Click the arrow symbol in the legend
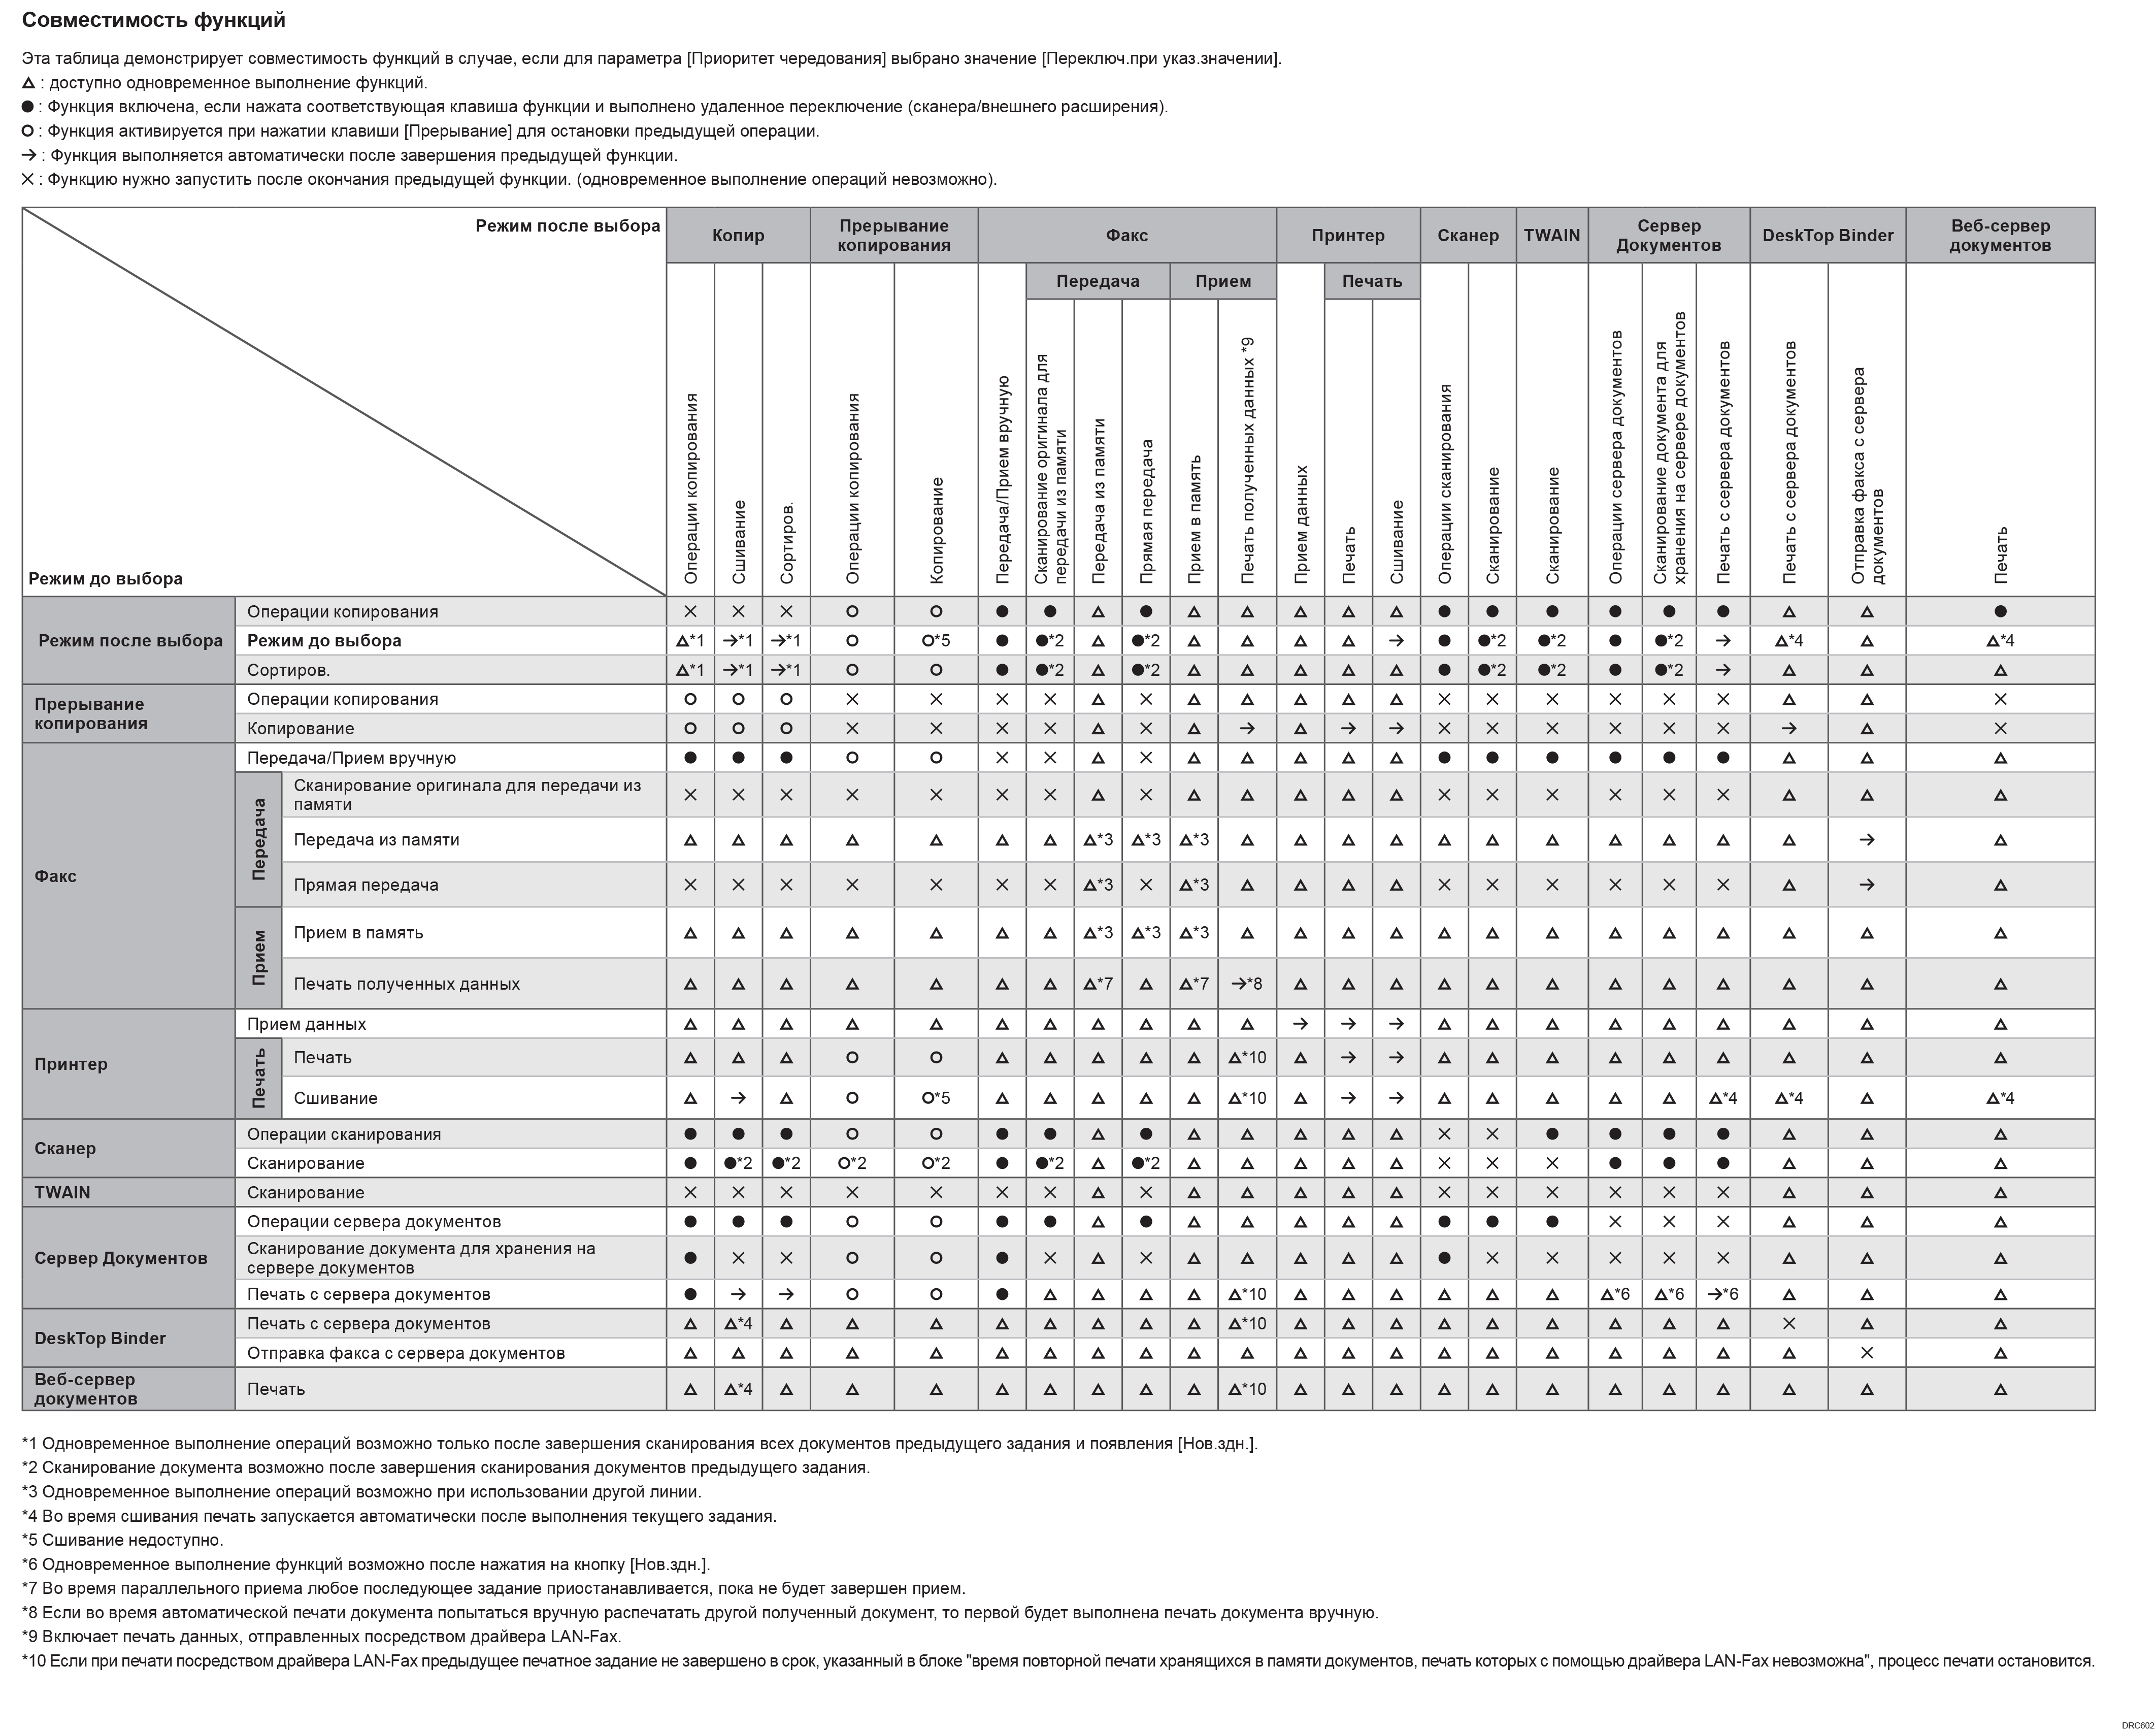The image size is (2156, 1730). tap(28, 156)
